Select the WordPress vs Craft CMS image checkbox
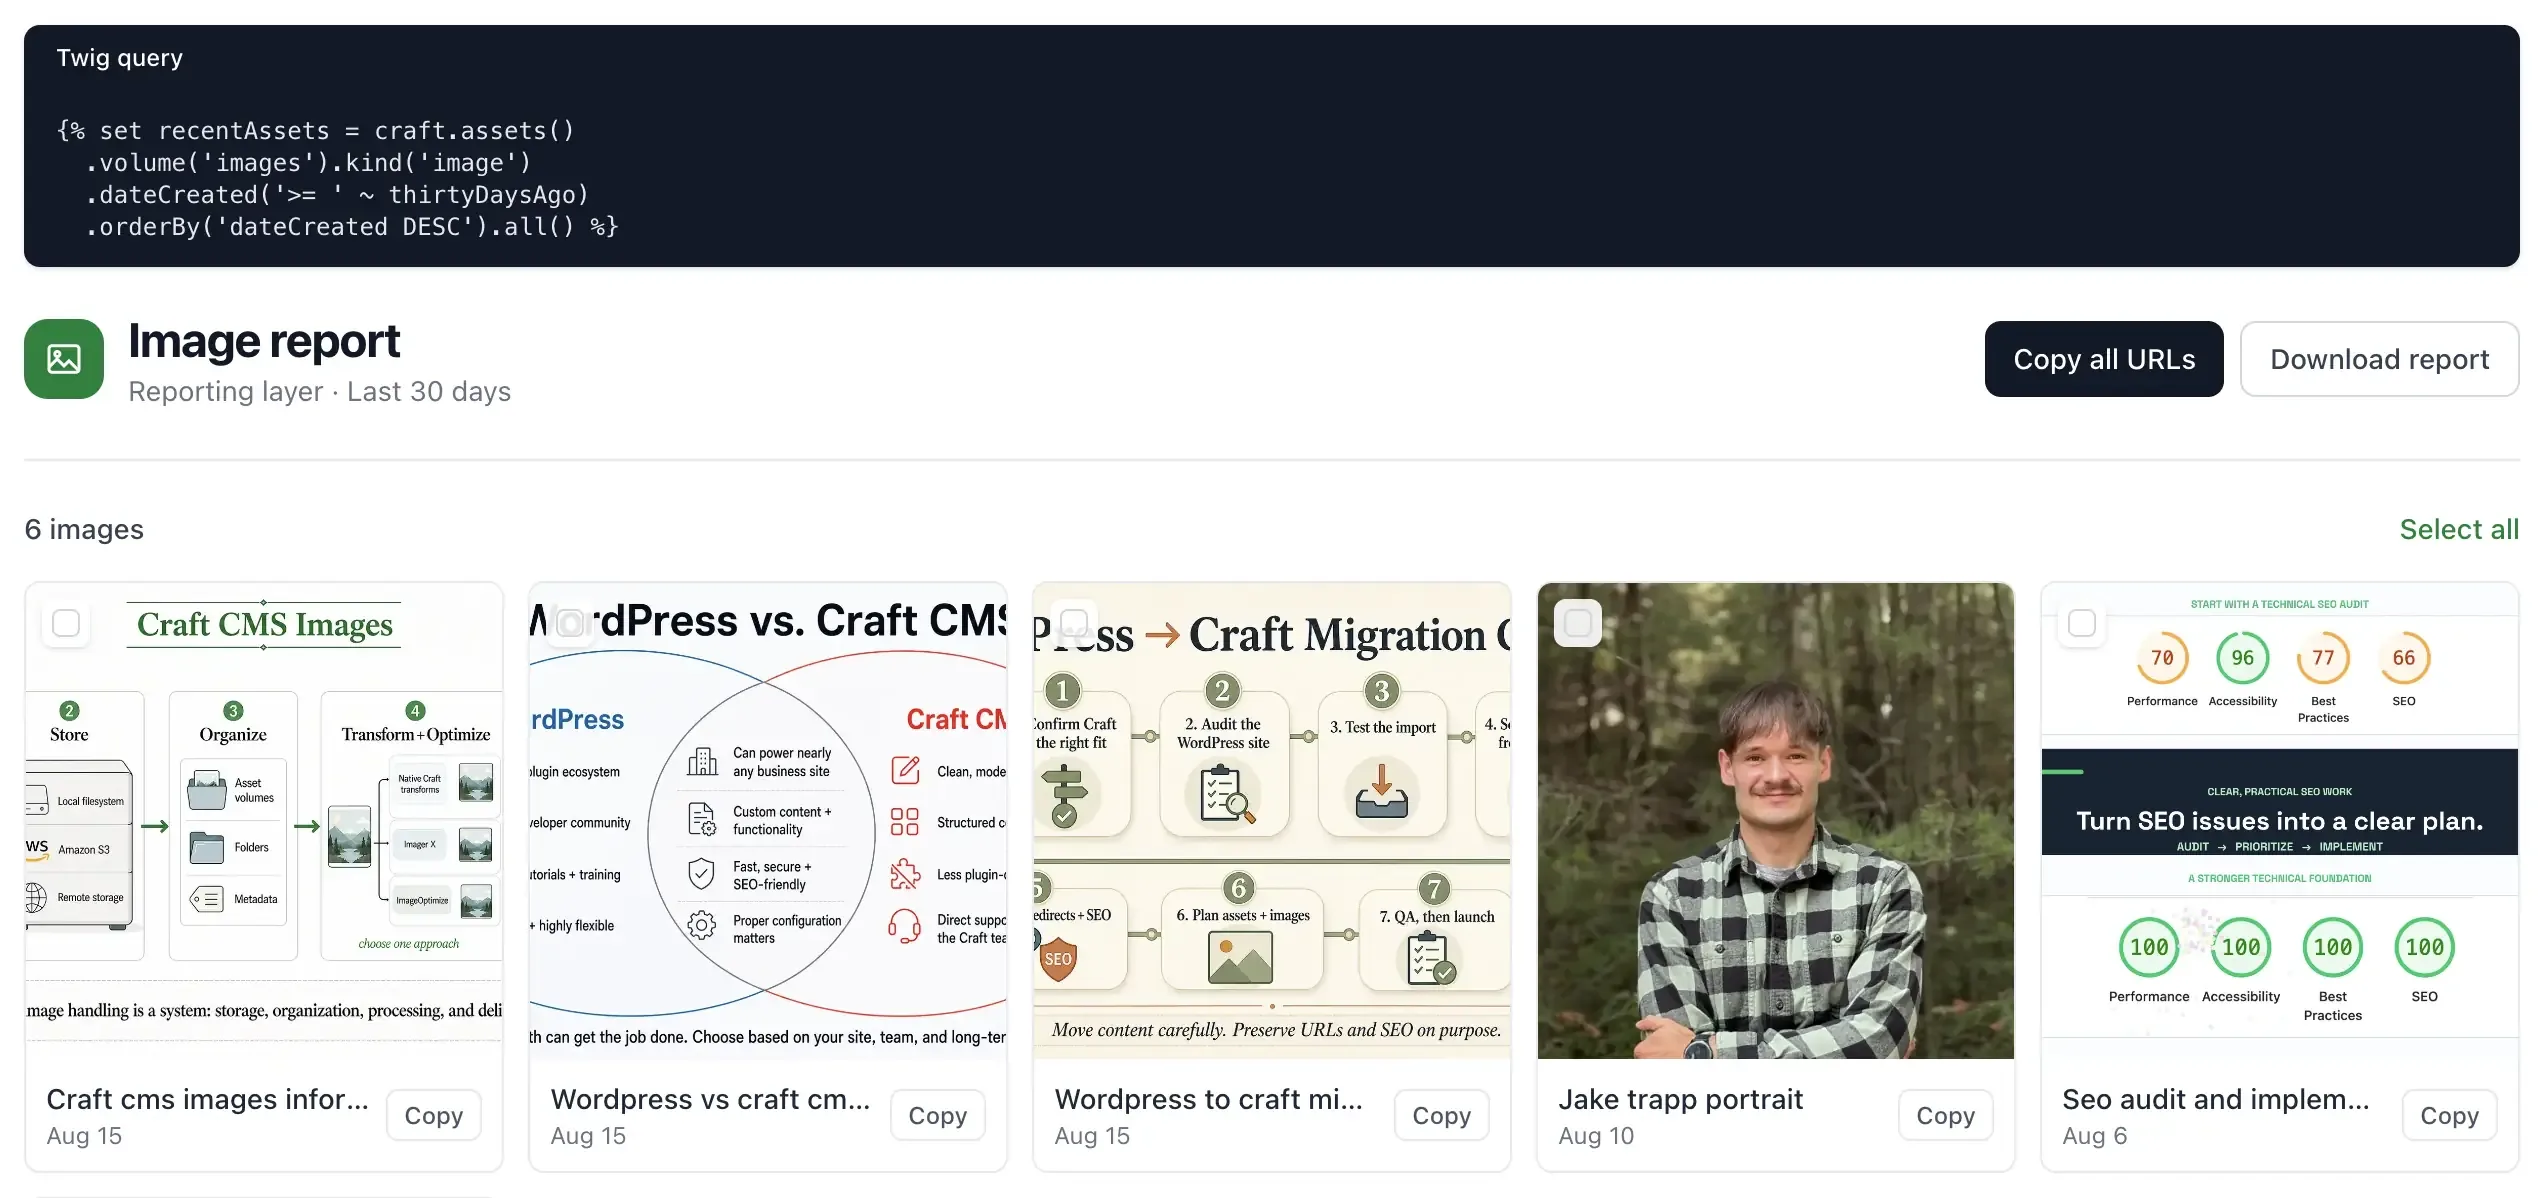This screenshot has height=1198, width=2538. [570, 623]
